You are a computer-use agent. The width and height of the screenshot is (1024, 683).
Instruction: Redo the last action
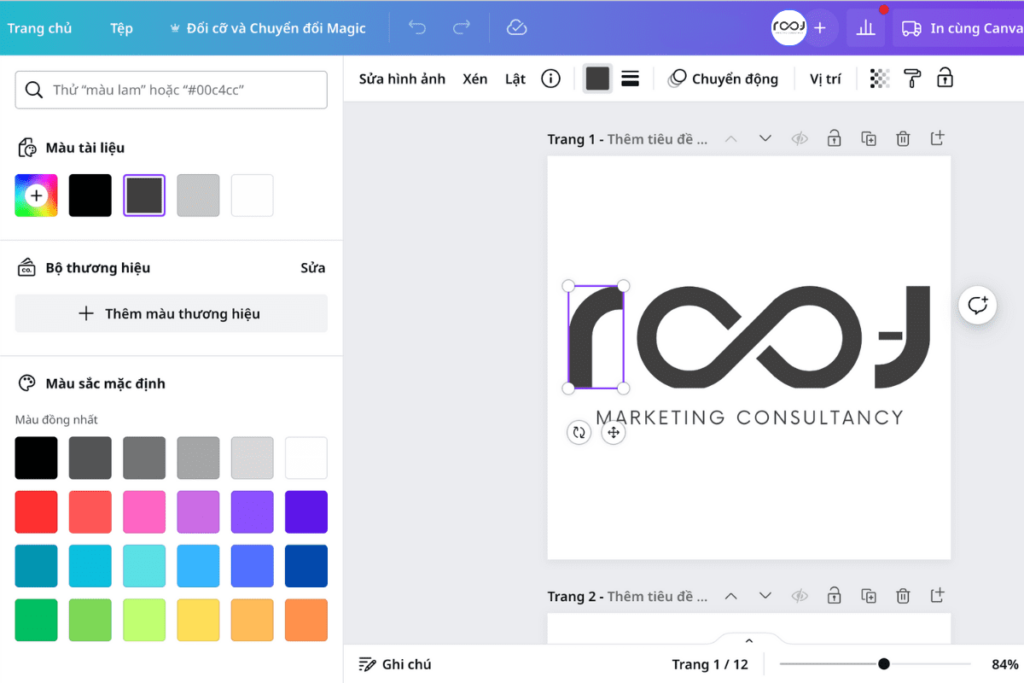tap(462, 27)
